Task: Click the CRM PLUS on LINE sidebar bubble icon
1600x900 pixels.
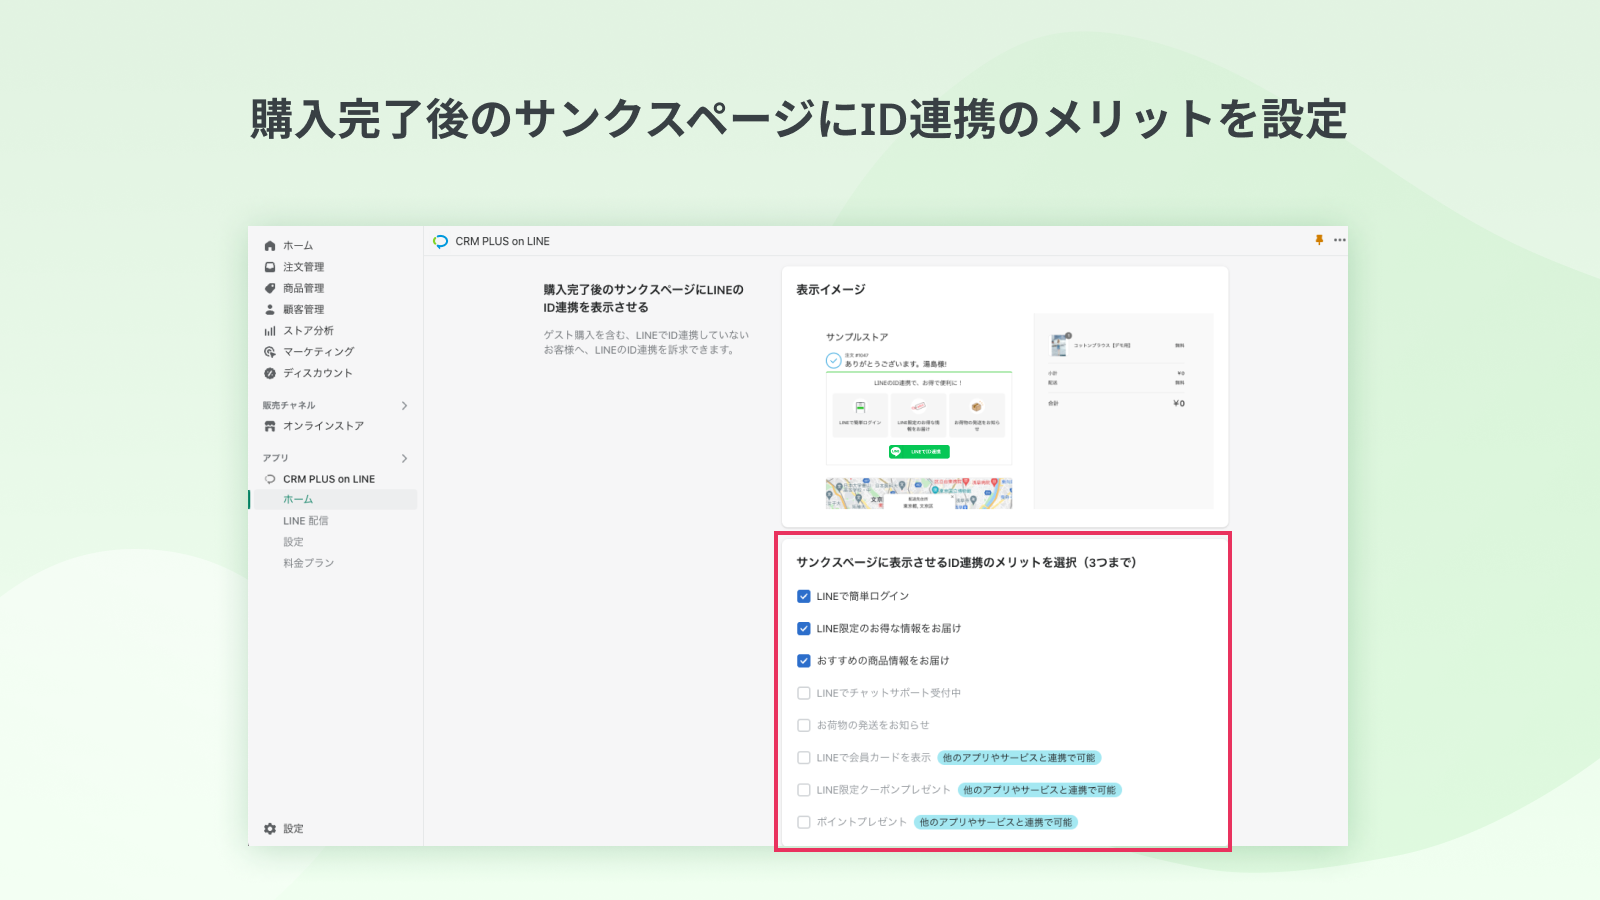Action: point(270,479)
